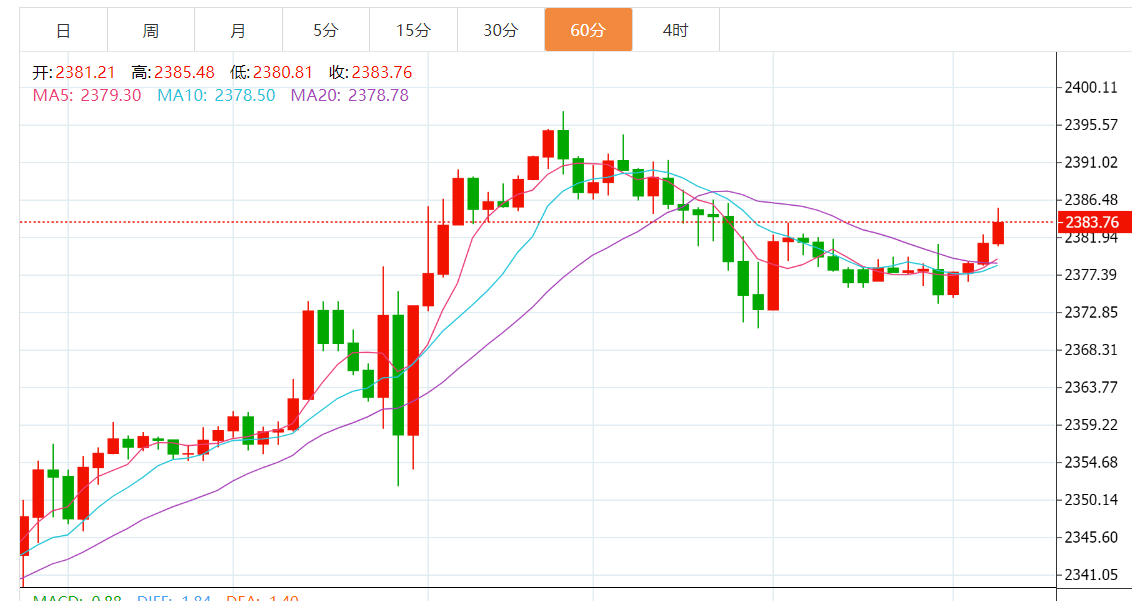
Task: Click the 2354.68 price axis label
Action: (1091, 462)
